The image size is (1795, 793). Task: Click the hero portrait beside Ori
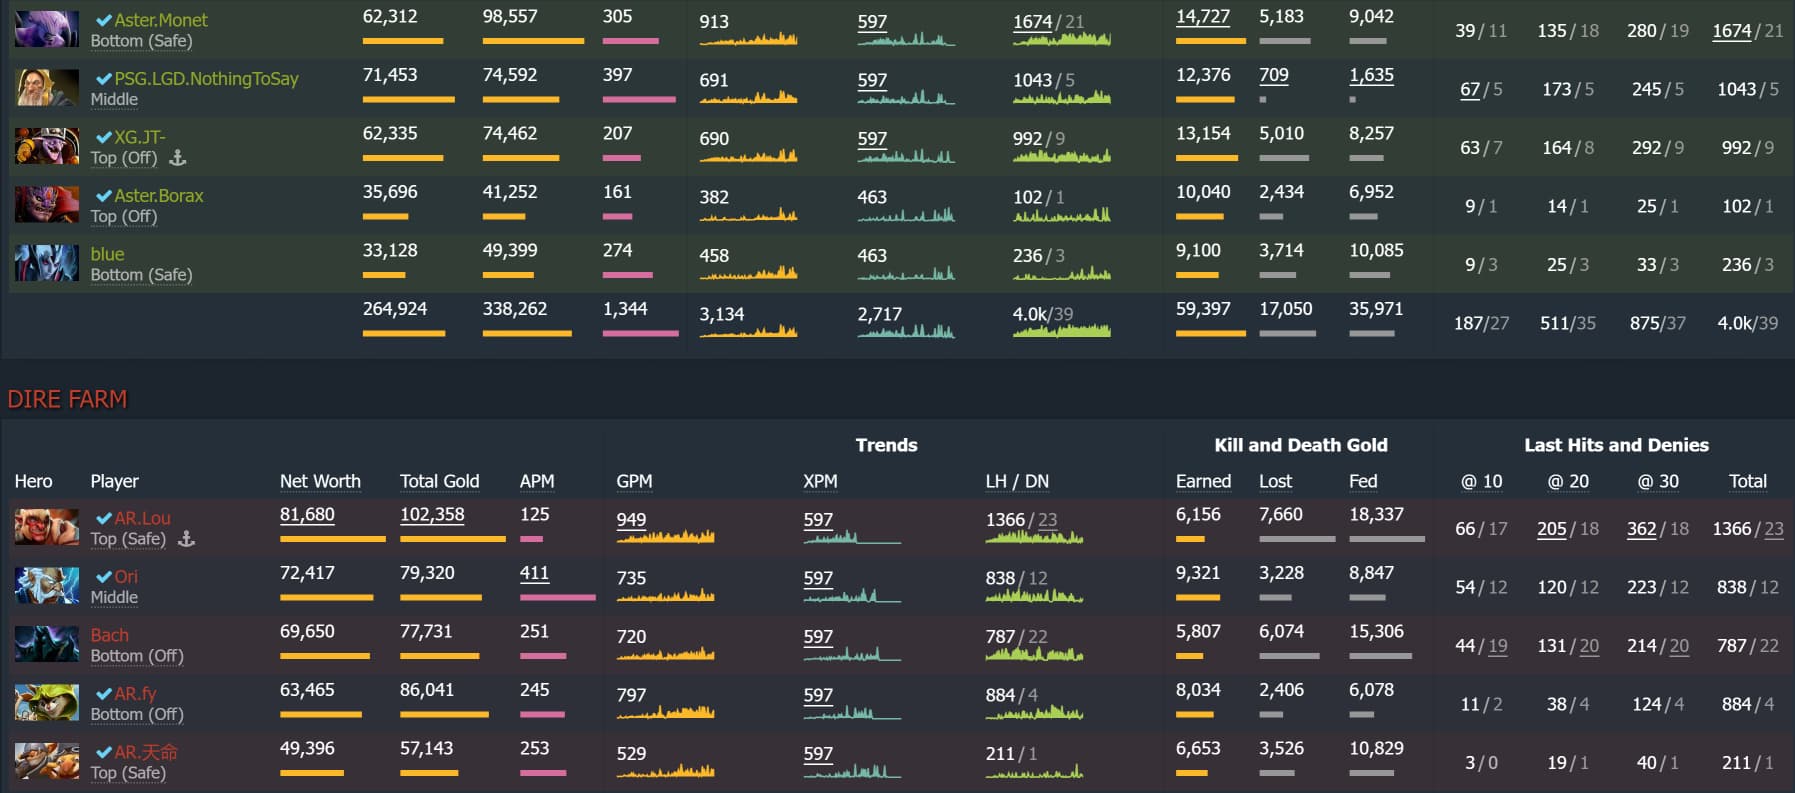pyautogui.click(x=46, y=586)
